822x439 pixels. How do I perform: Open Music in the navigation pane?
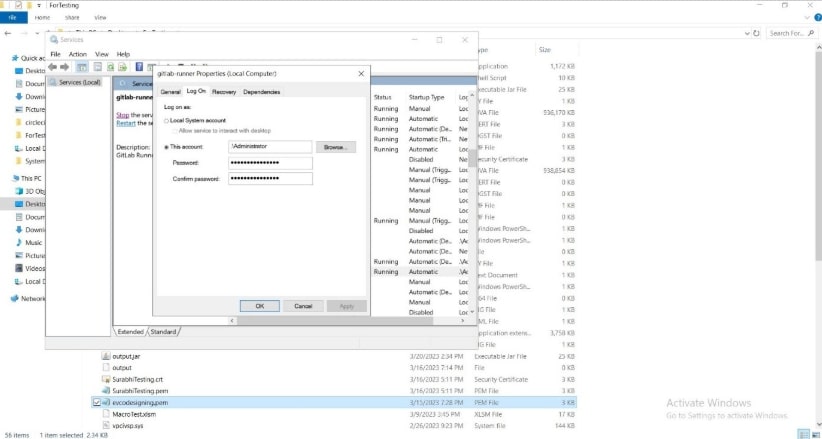click(29, 243)
